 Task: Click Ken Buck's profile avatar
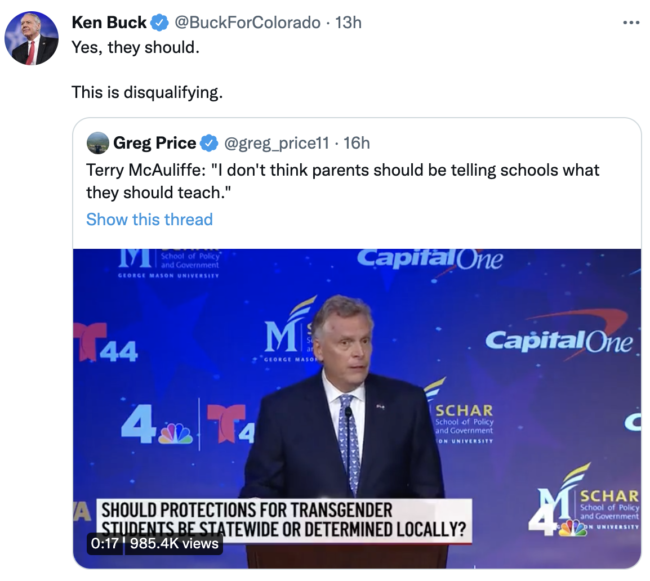(31, 39)
